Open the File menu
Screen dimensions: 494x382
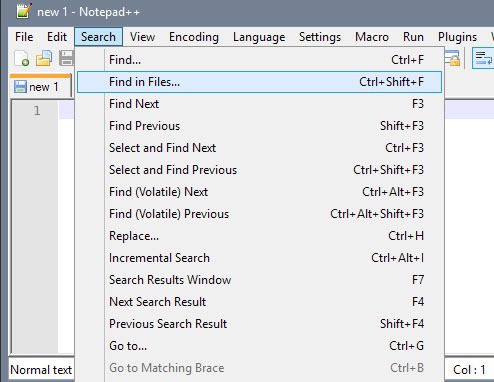pos(24,37)
